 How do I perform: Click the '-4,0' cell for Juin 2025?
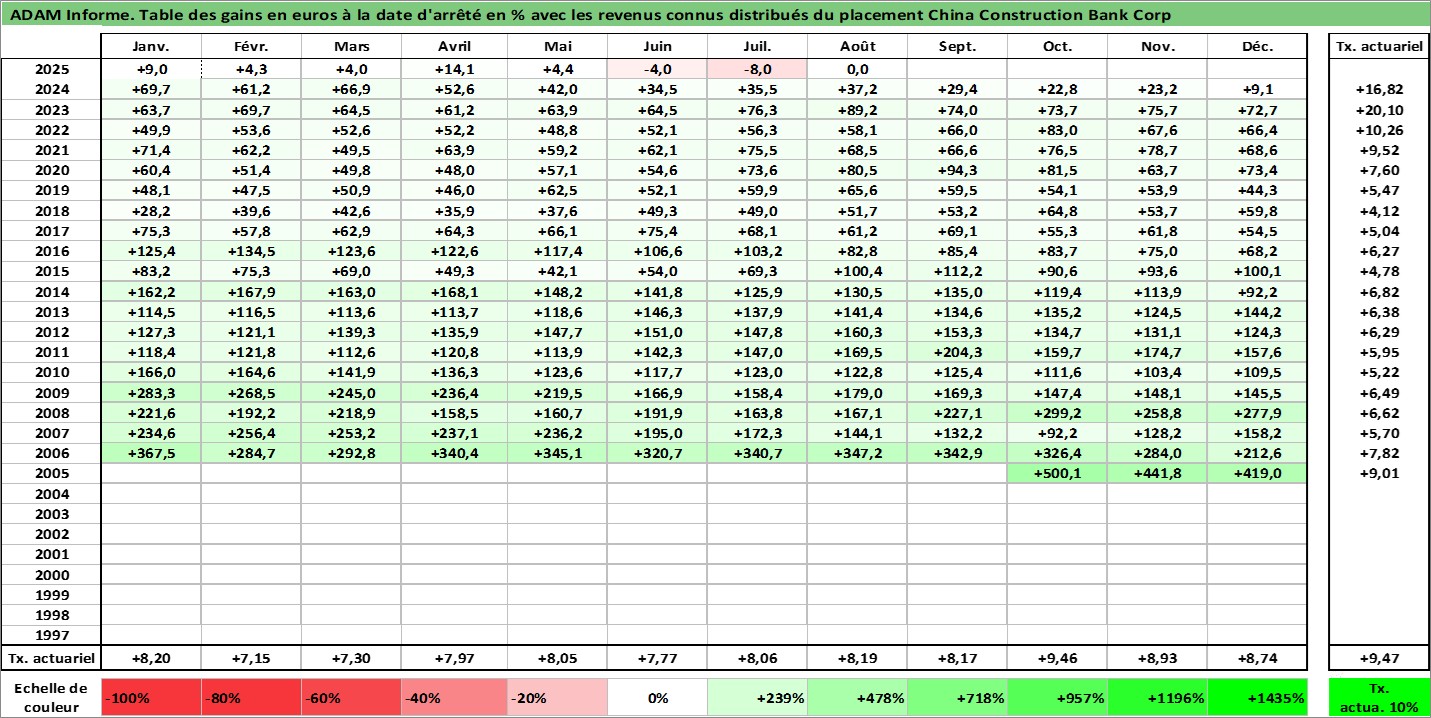[657, 69]
